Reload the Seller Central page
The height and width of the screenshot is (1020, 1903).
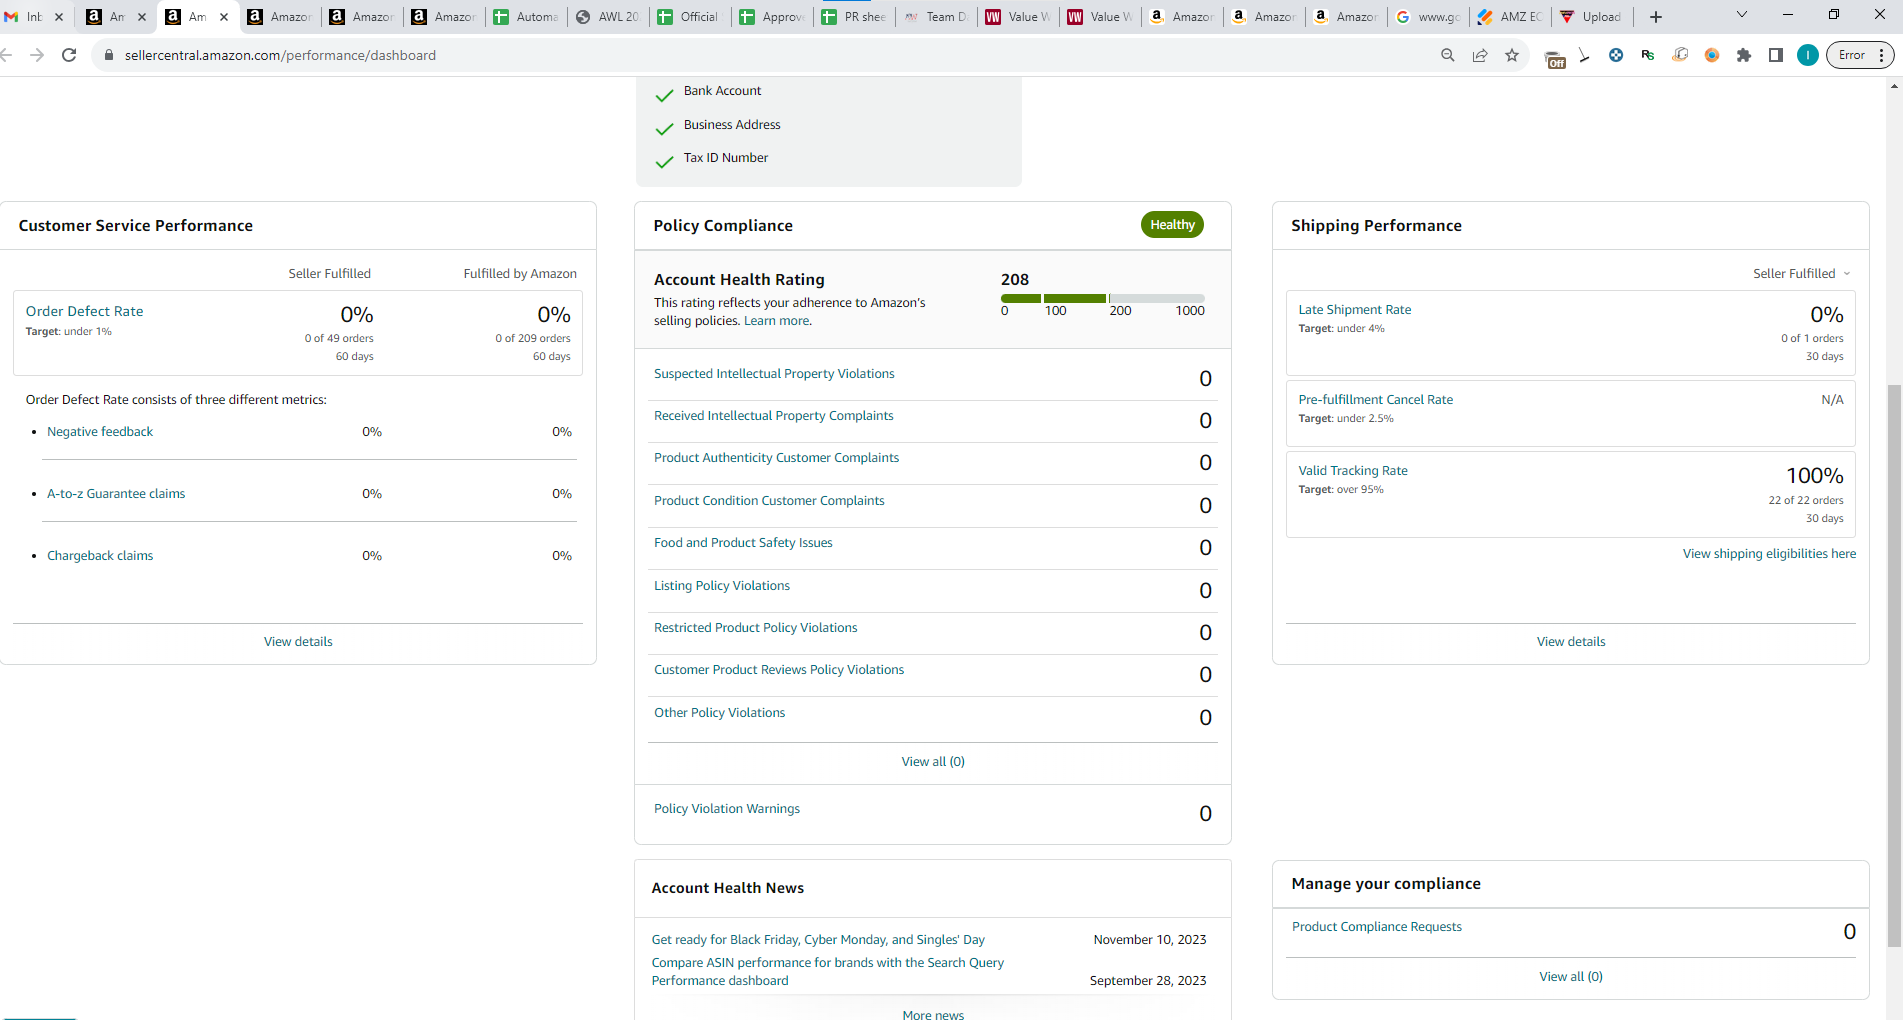(x=69, y=55)
